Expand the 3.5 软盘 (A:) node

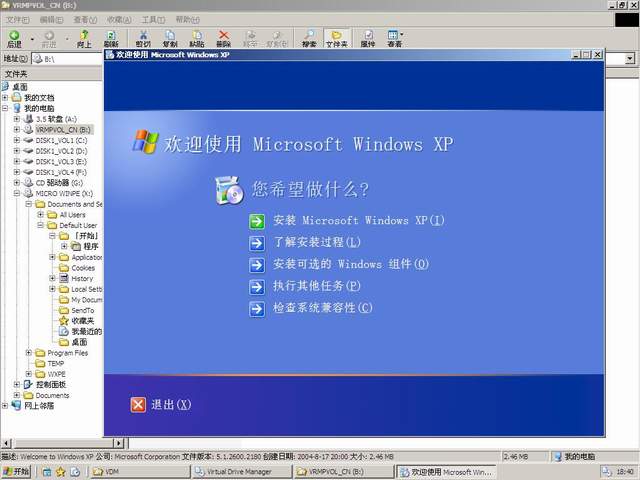17,119
